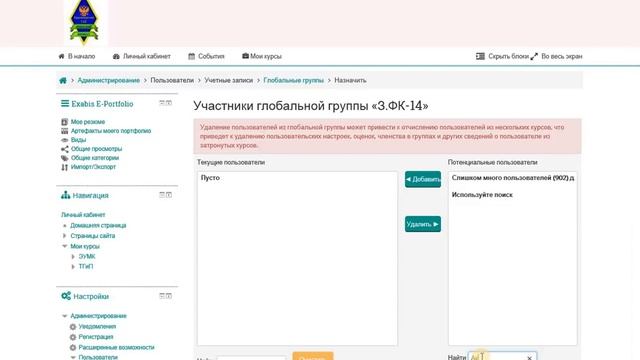Click the Добавить button
The width and height of the screenshot is (640, 360).
[x=423, y=179]
